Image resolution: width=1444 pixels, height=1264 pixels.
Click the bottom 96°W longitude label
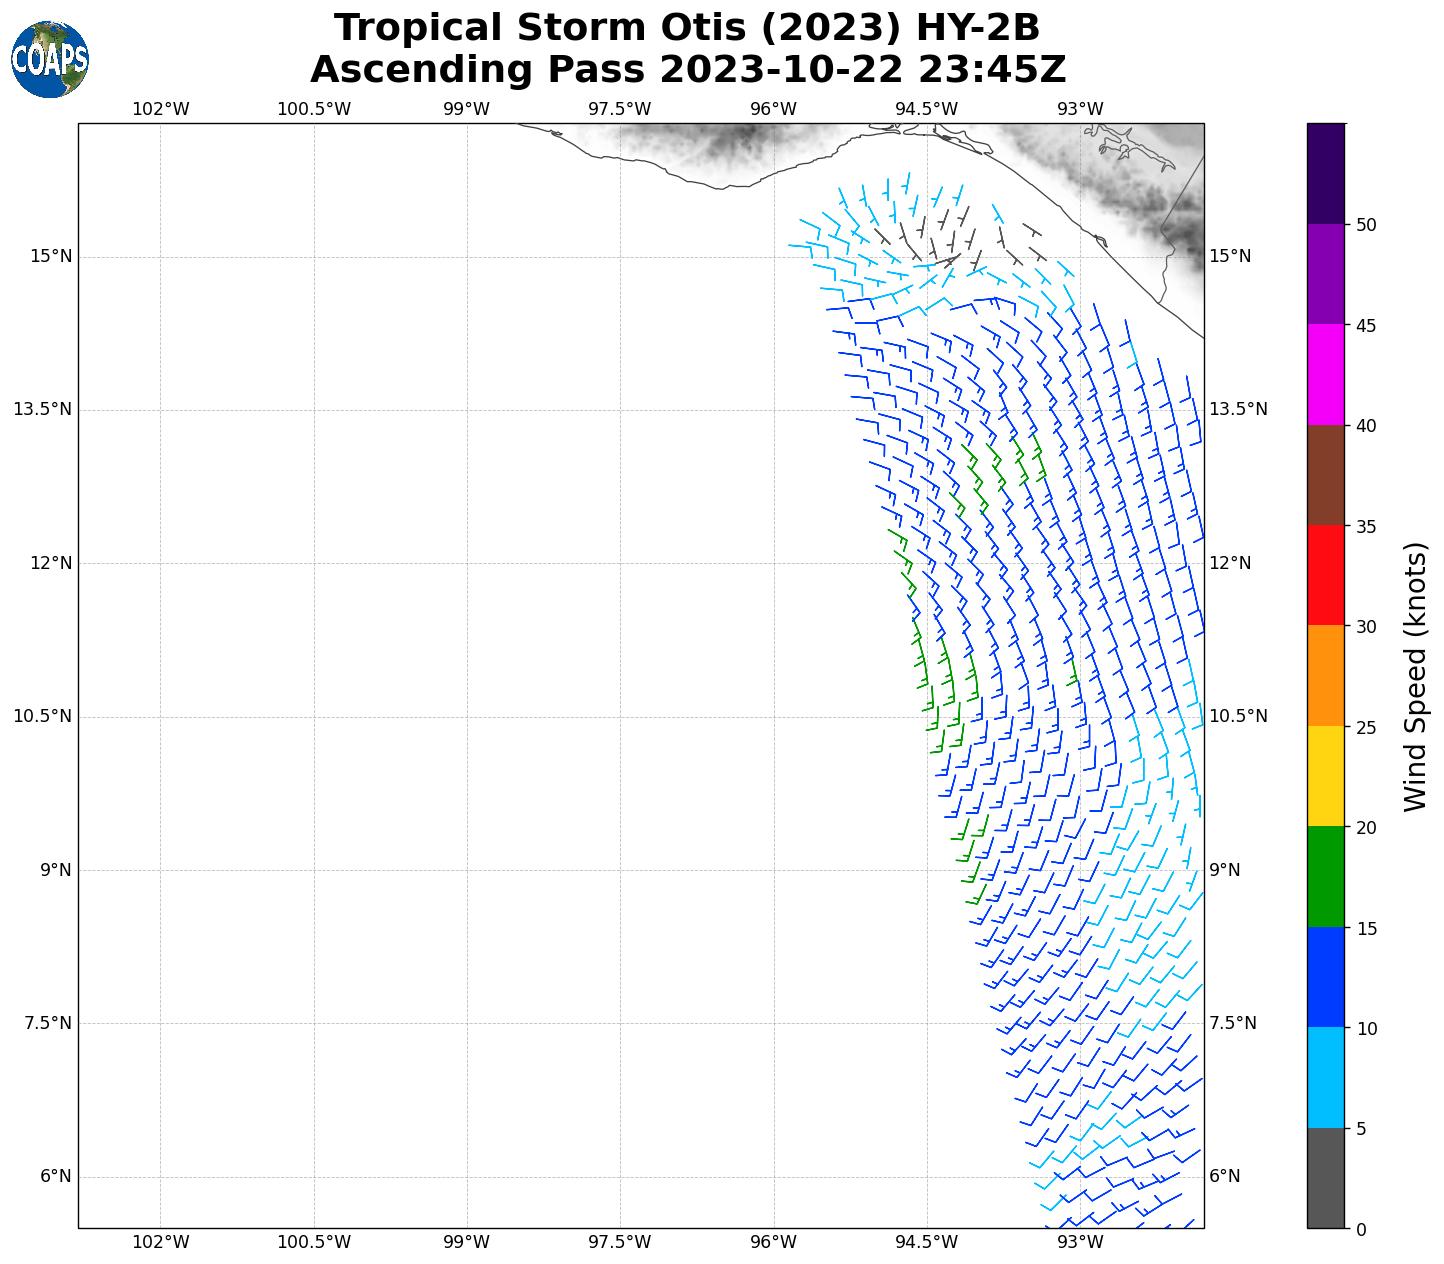pyautogui.click(x=773, y=1242)
